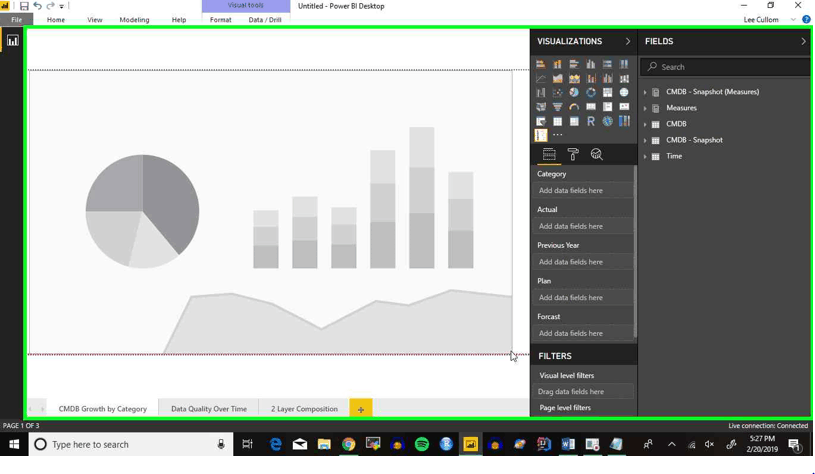815x474 pixels.
Task: Select the R script visual
Action: pyautogui.click(x=590, y=121)
